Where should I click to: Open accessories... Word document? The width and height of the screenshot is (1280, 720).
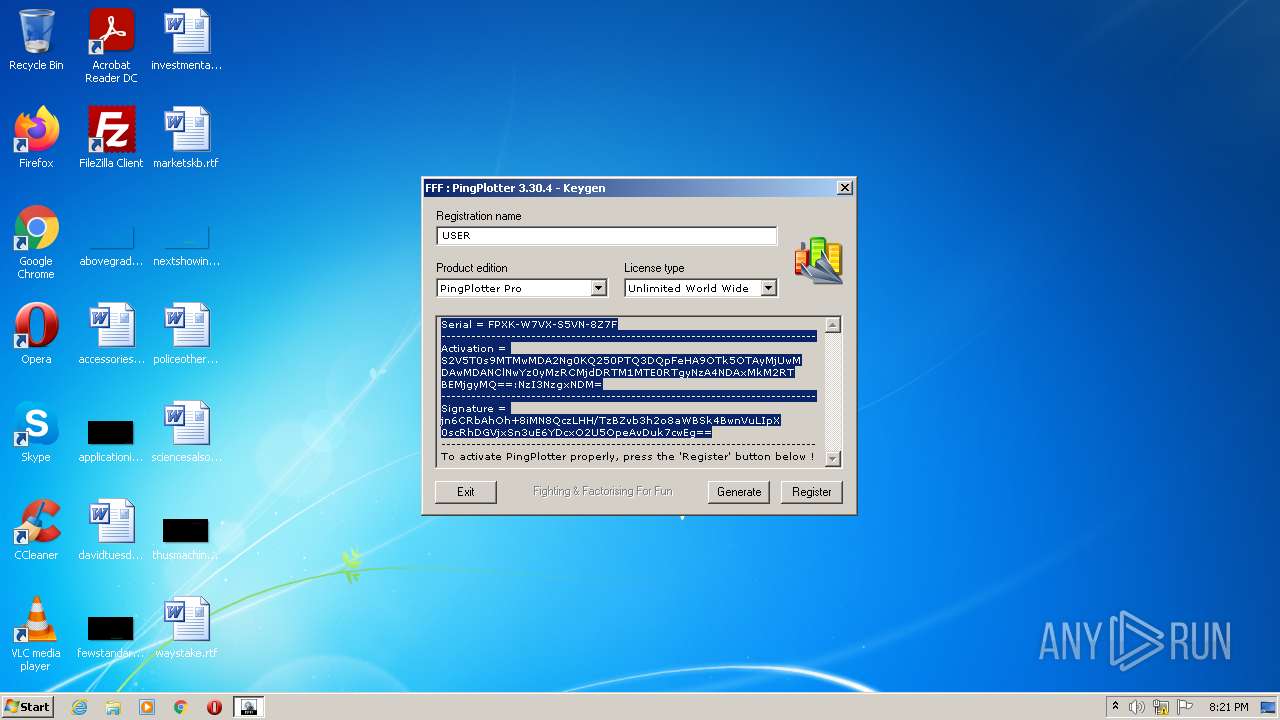tap(111, 334)
